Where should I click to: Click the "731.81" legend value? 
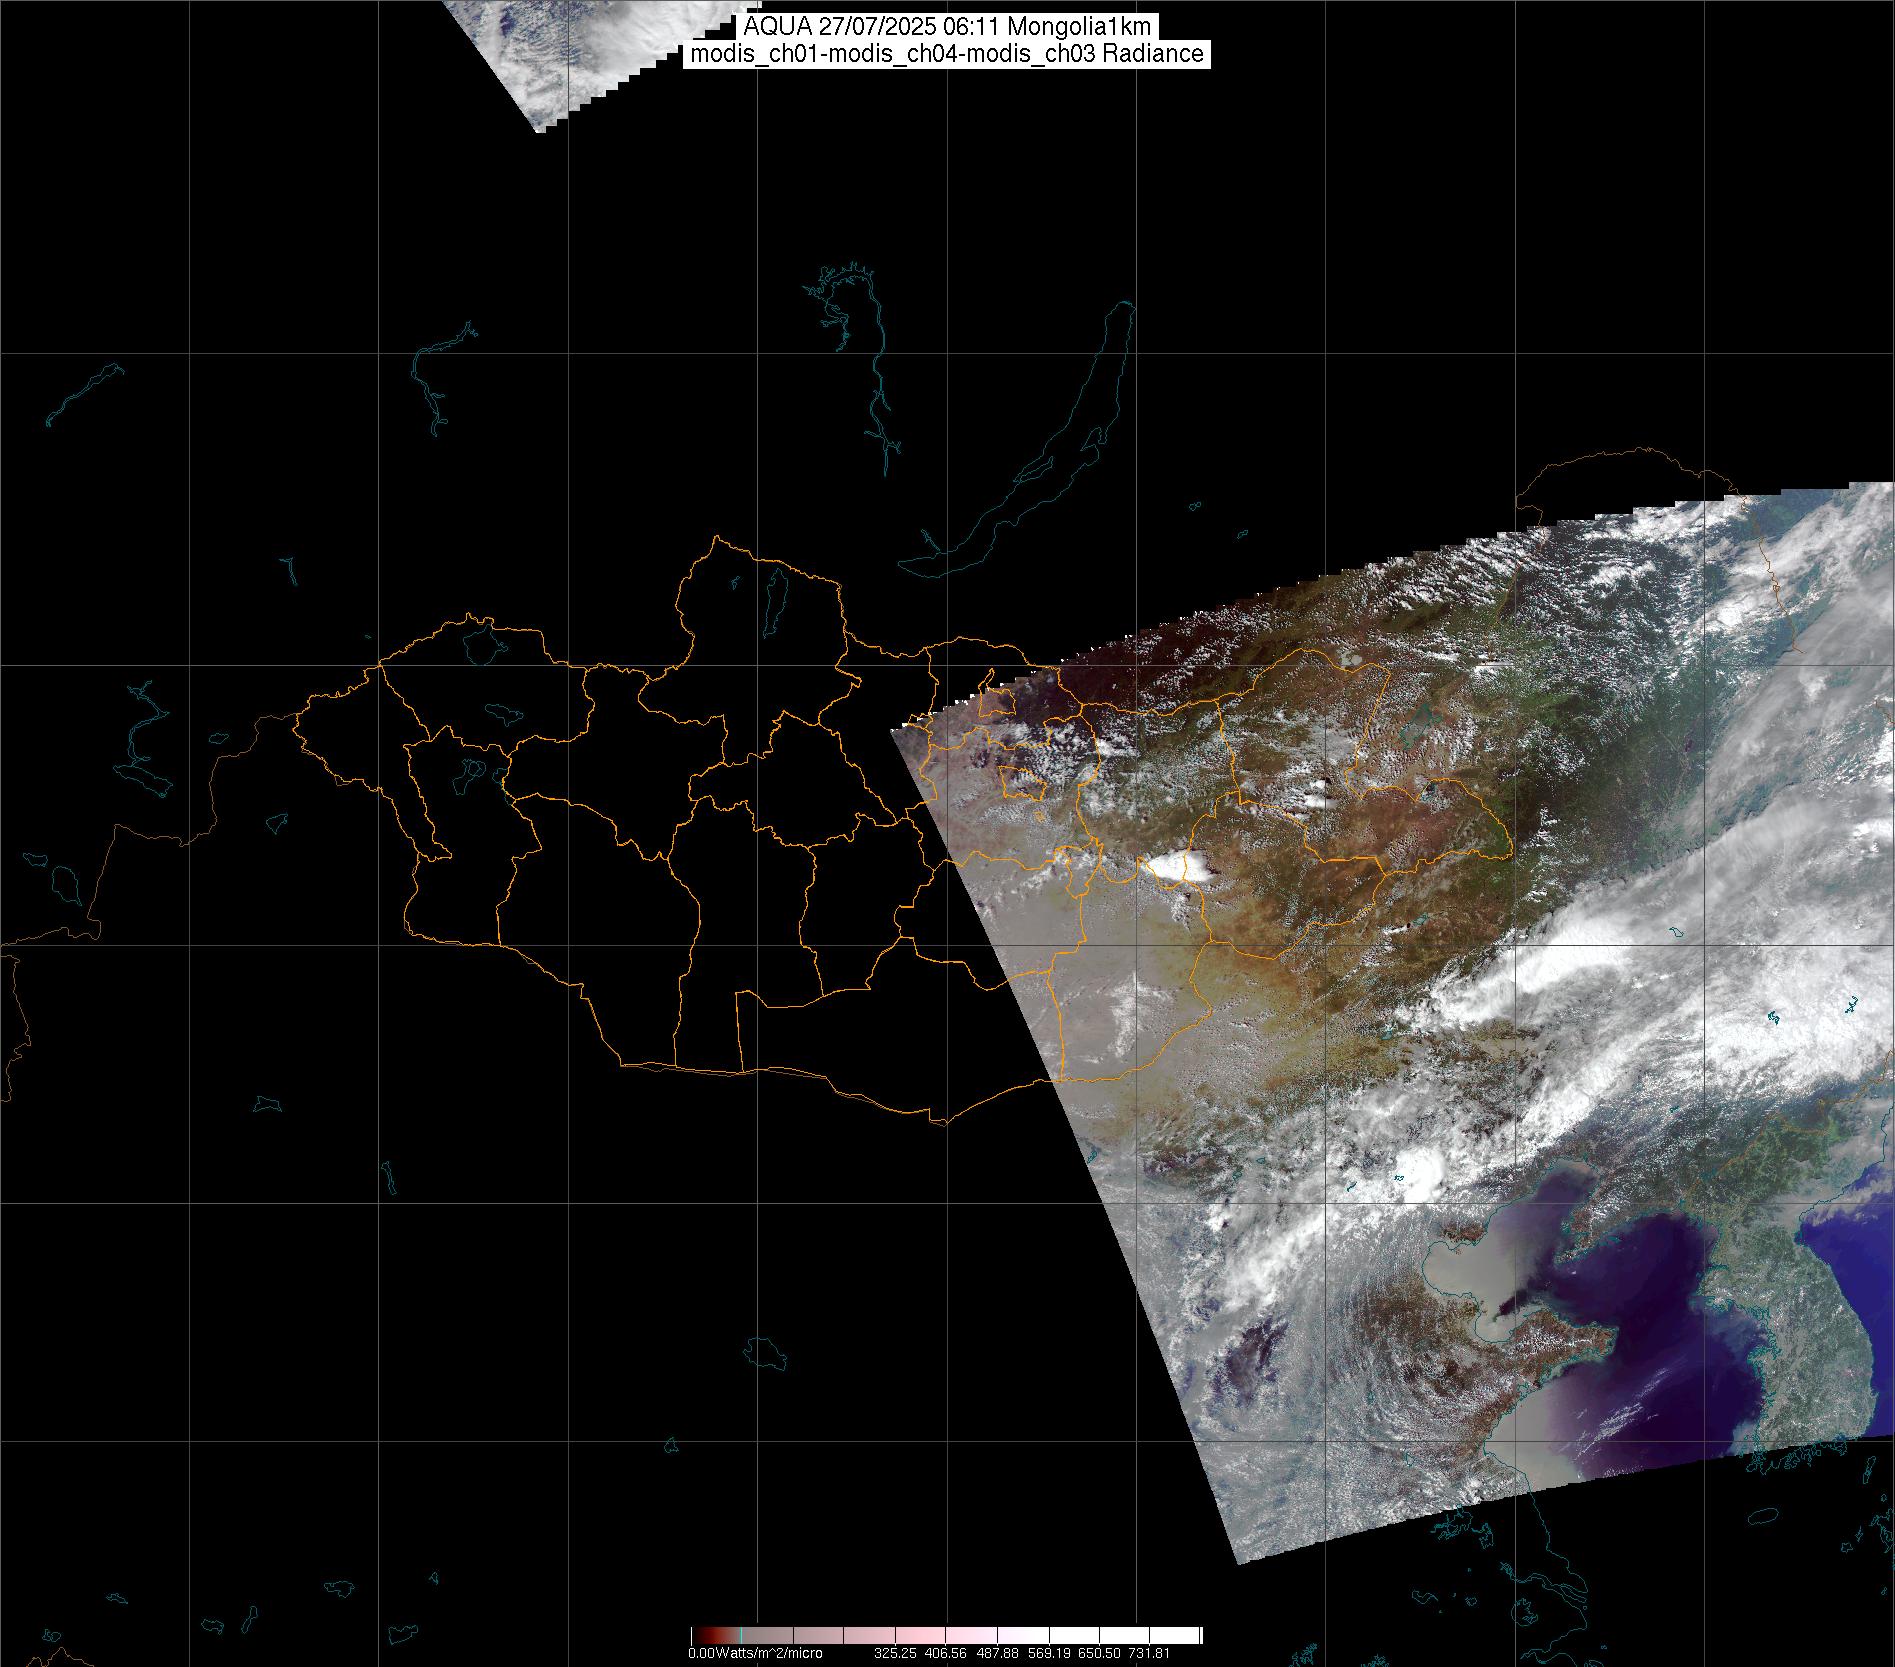(x=1149, y=1653)
